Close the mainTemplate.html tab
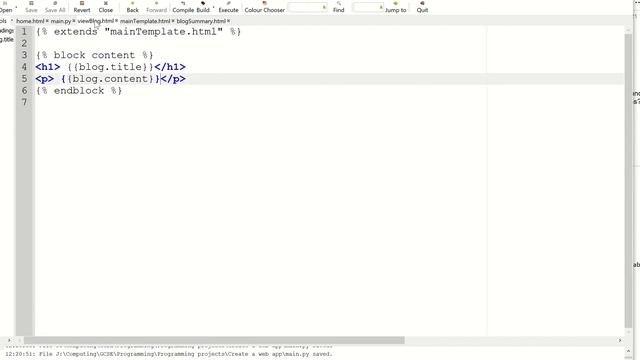640x360 pixels. pos(173,21)
